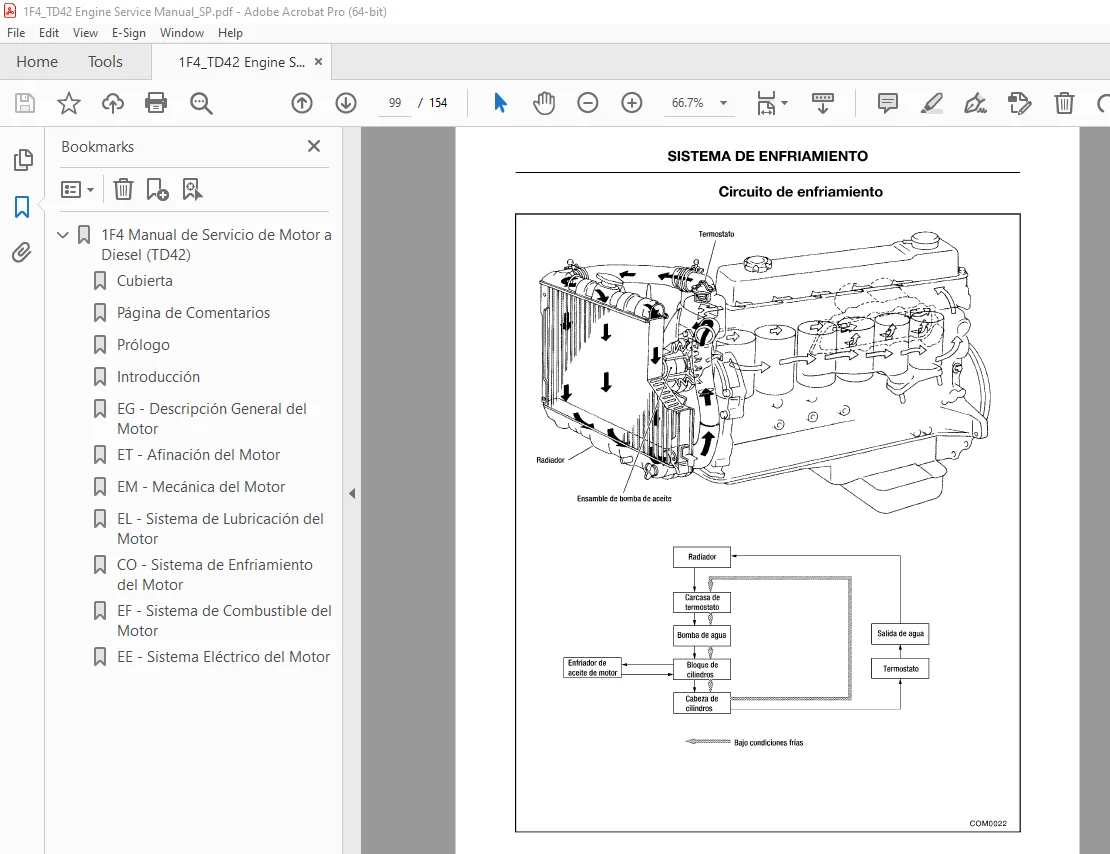Open CO - Sistema de Enfriamiento bookmark
The image size is (1110, 854).
click(214, 574)
